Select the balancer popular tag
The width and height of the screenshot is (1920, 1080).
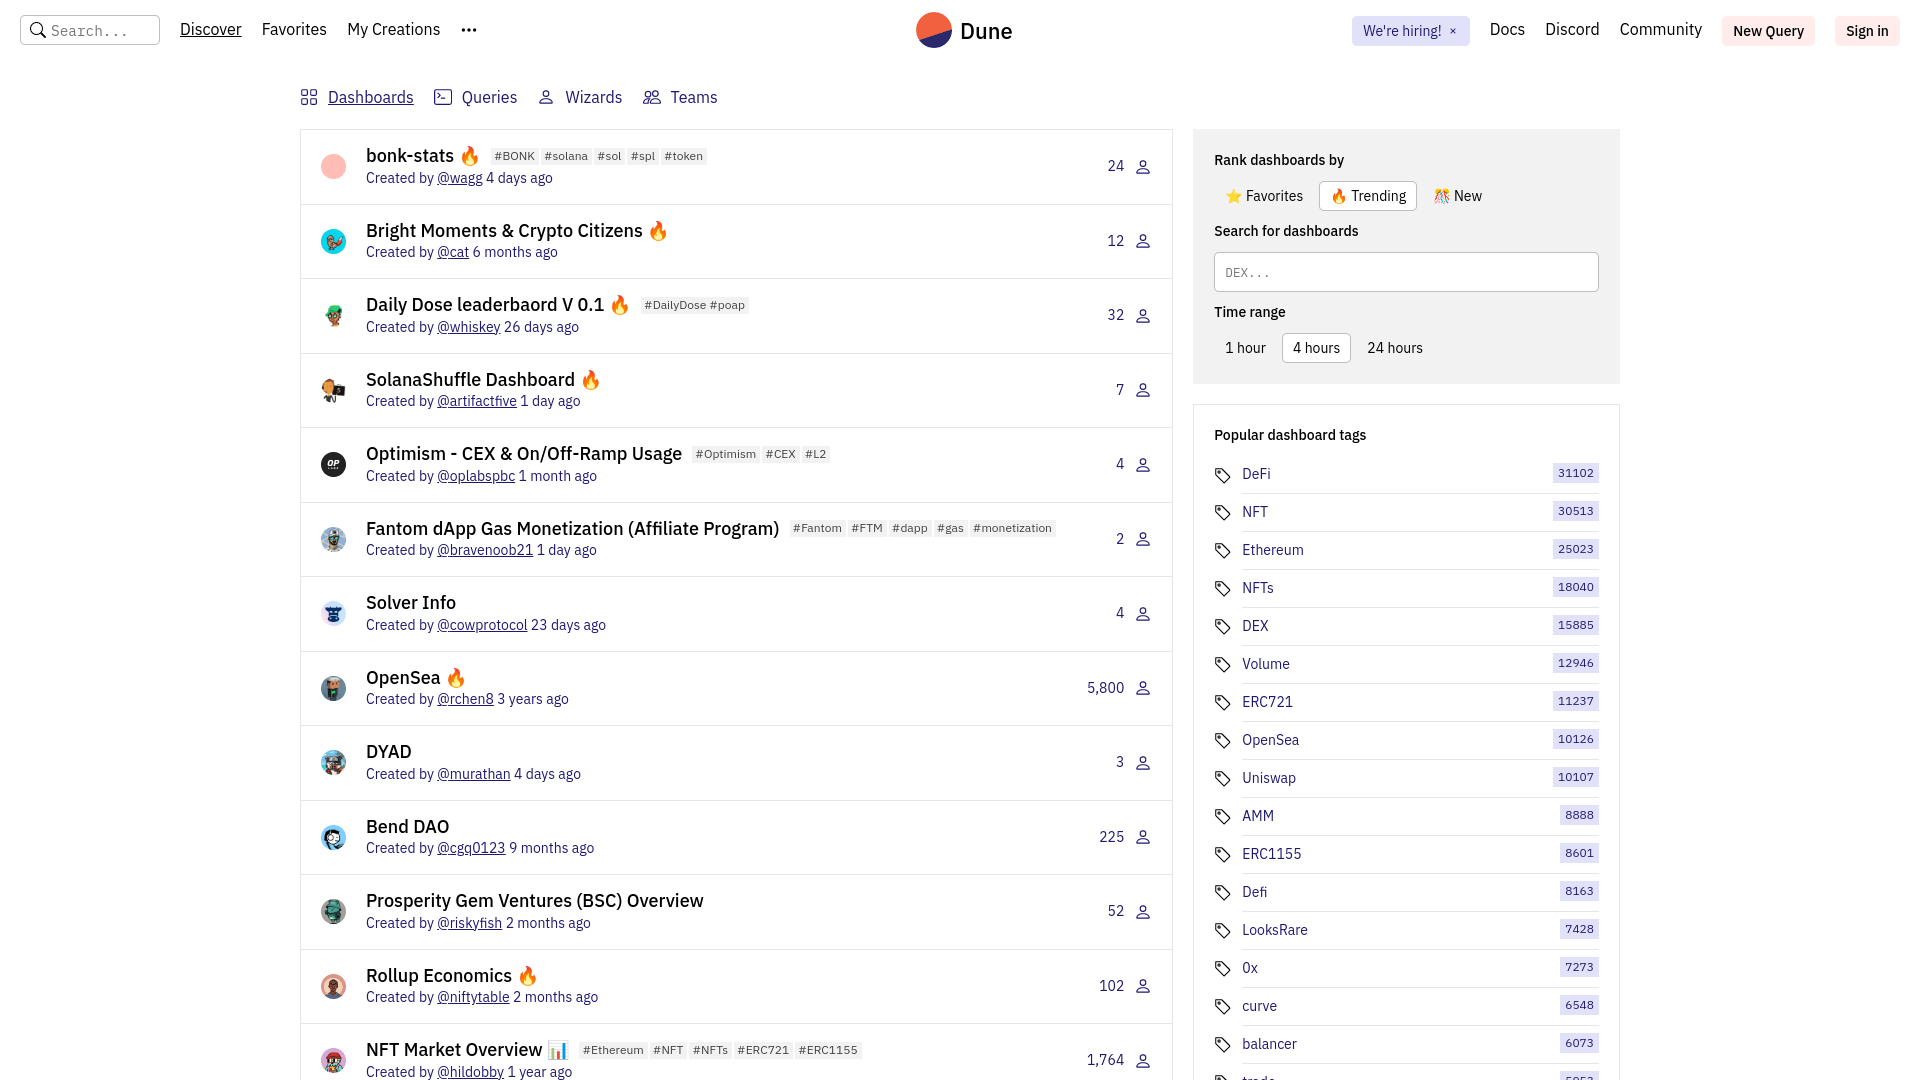1269,1044
